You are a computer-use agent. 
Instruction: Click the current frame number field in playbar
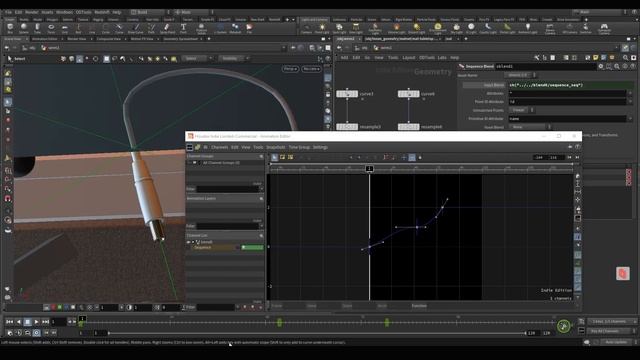pyautogui.click(x=58, y=322)
